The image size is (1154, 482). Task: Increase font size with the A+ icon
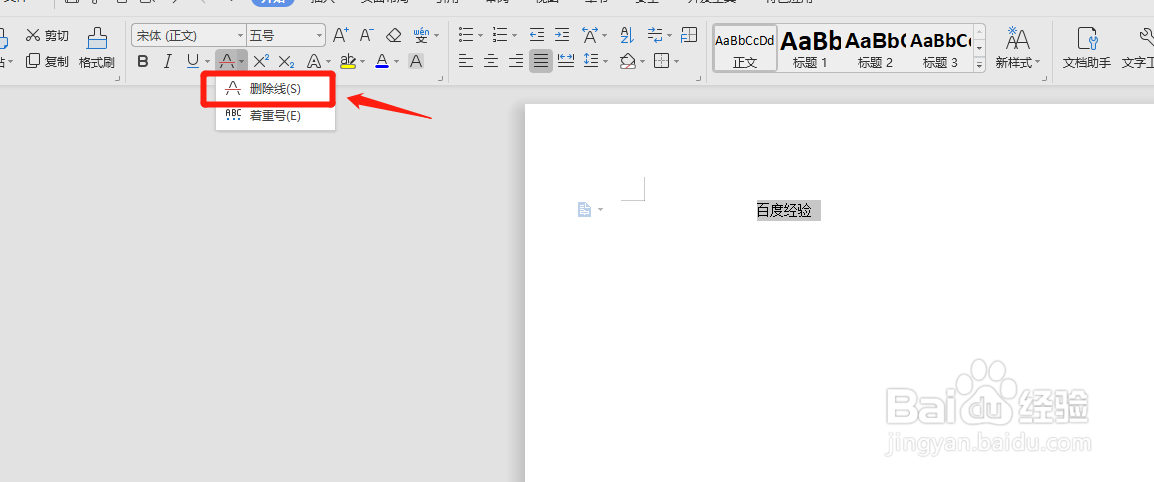(341, 35)
